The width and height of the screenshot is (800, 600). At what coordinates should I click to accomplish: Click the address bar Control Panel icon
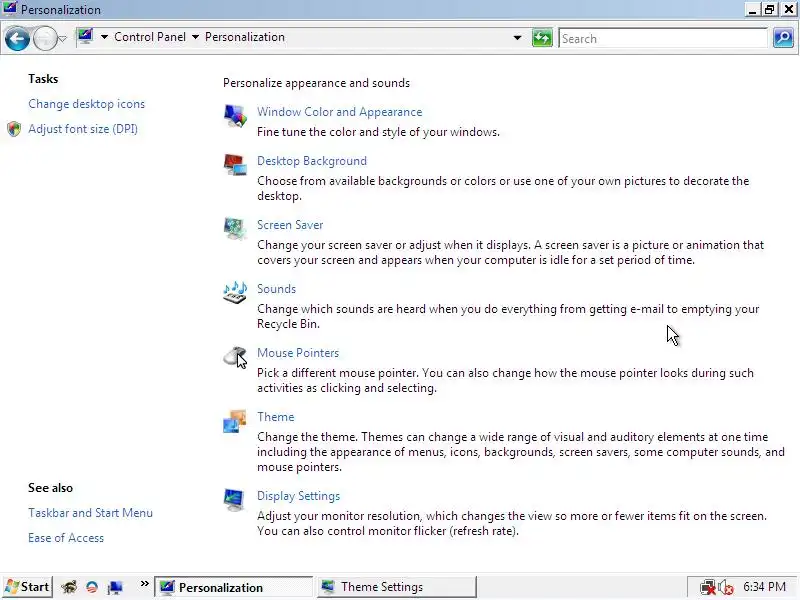[x=85, y=37]
